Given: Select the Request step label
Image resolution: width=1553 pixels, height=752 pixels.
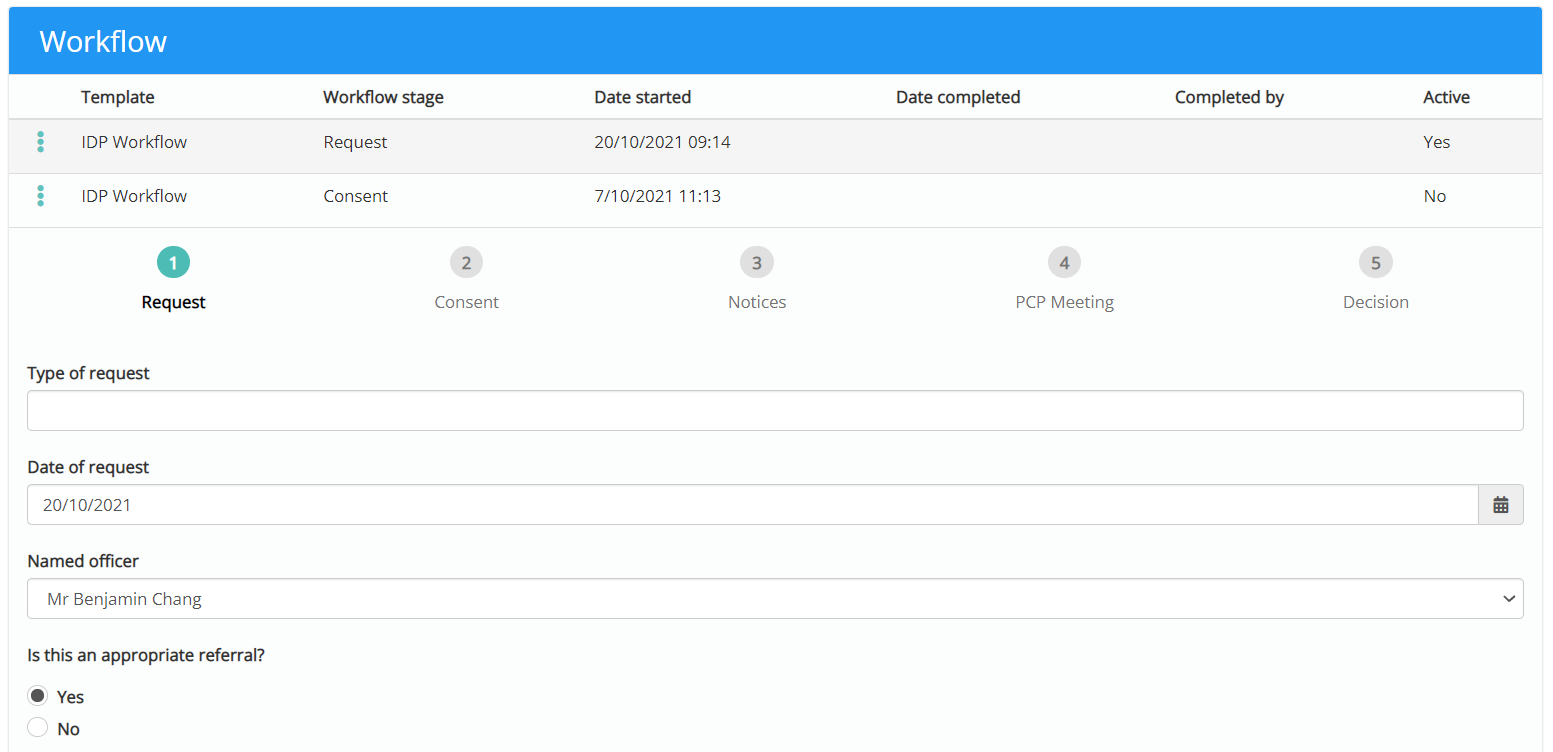Looking at the screenshot, I should coord(173,302).
